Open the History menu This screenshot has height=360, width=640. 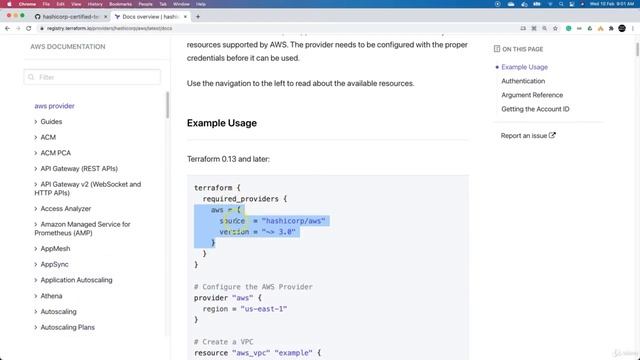coord(95,4)
